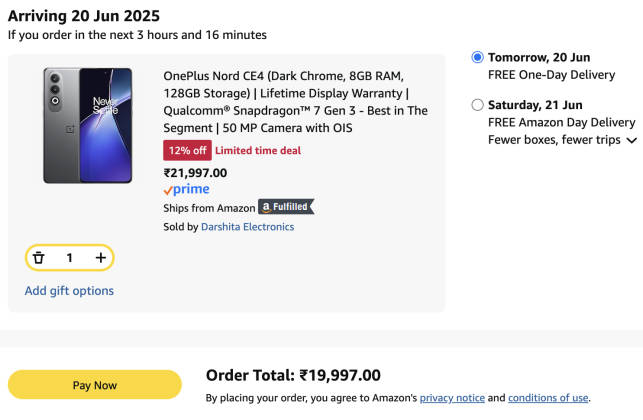Click Add gift options

pyautogui.click(x=69, y=291)
